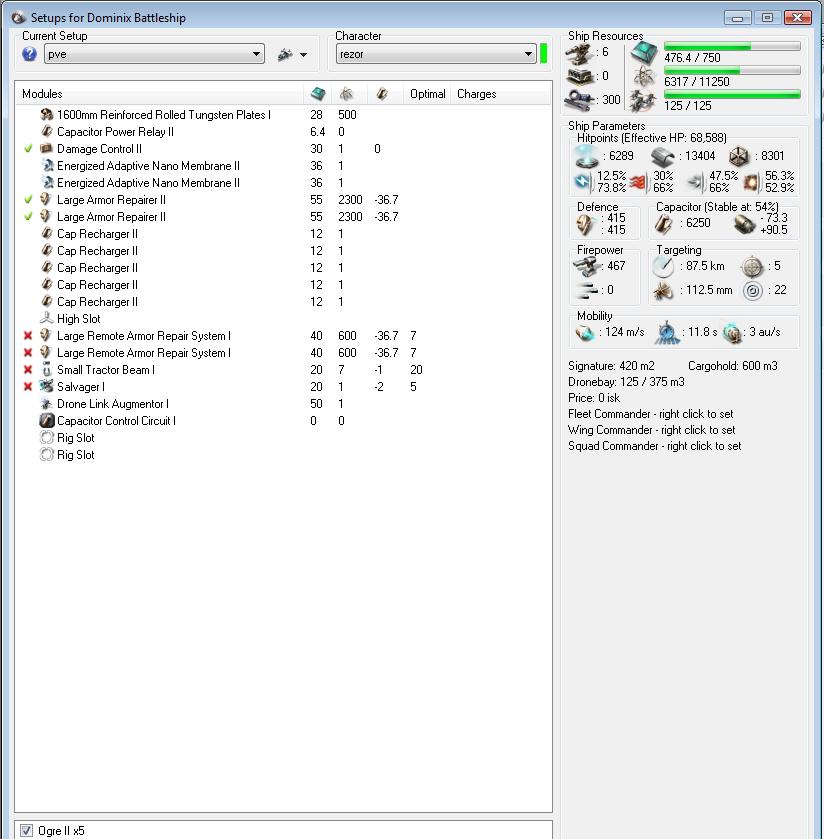Click scan resolution icon 112.5 mm

coord(663,291)
